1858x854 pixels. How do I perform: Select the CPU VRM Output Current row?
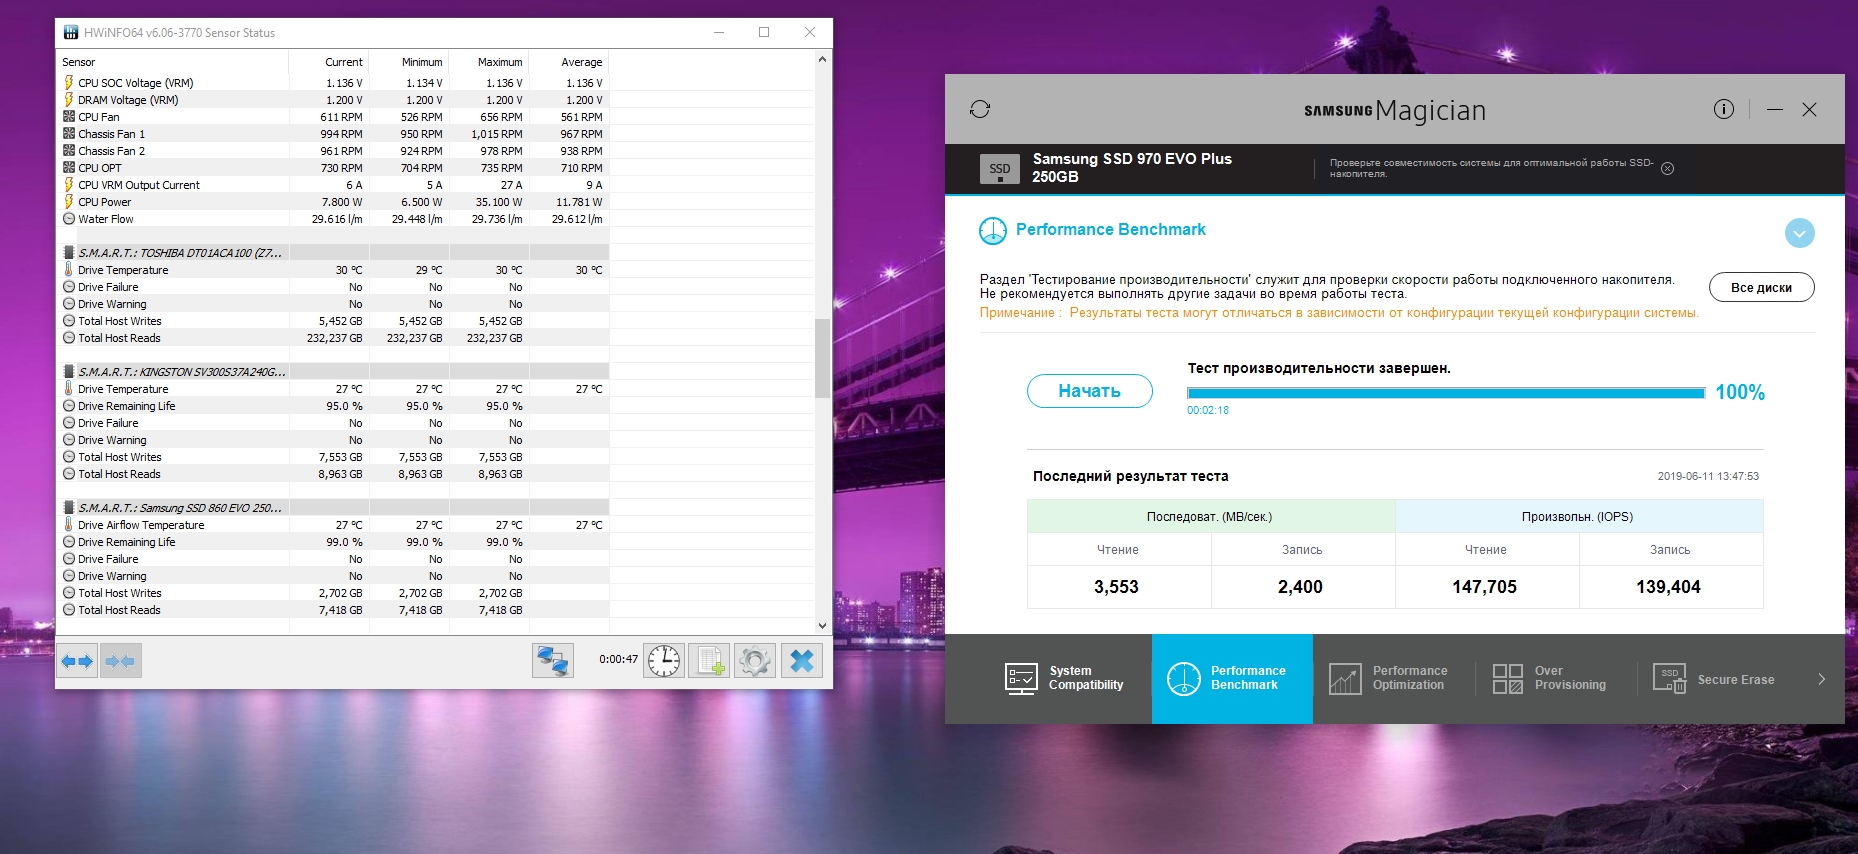334,185
